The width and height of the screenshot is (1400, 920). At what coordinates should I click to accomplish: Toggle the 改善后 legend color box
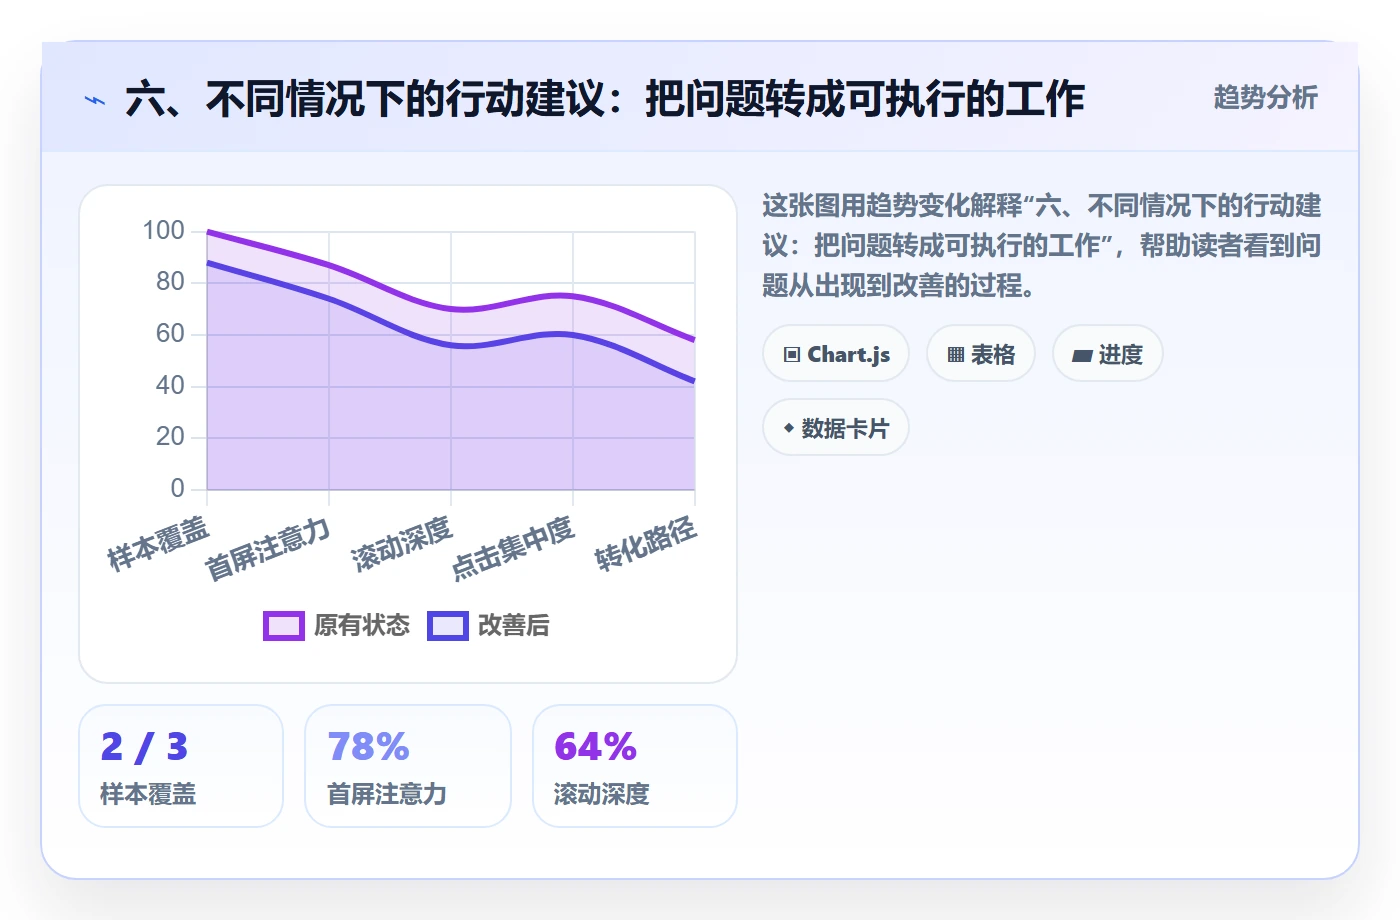[448, 626]
